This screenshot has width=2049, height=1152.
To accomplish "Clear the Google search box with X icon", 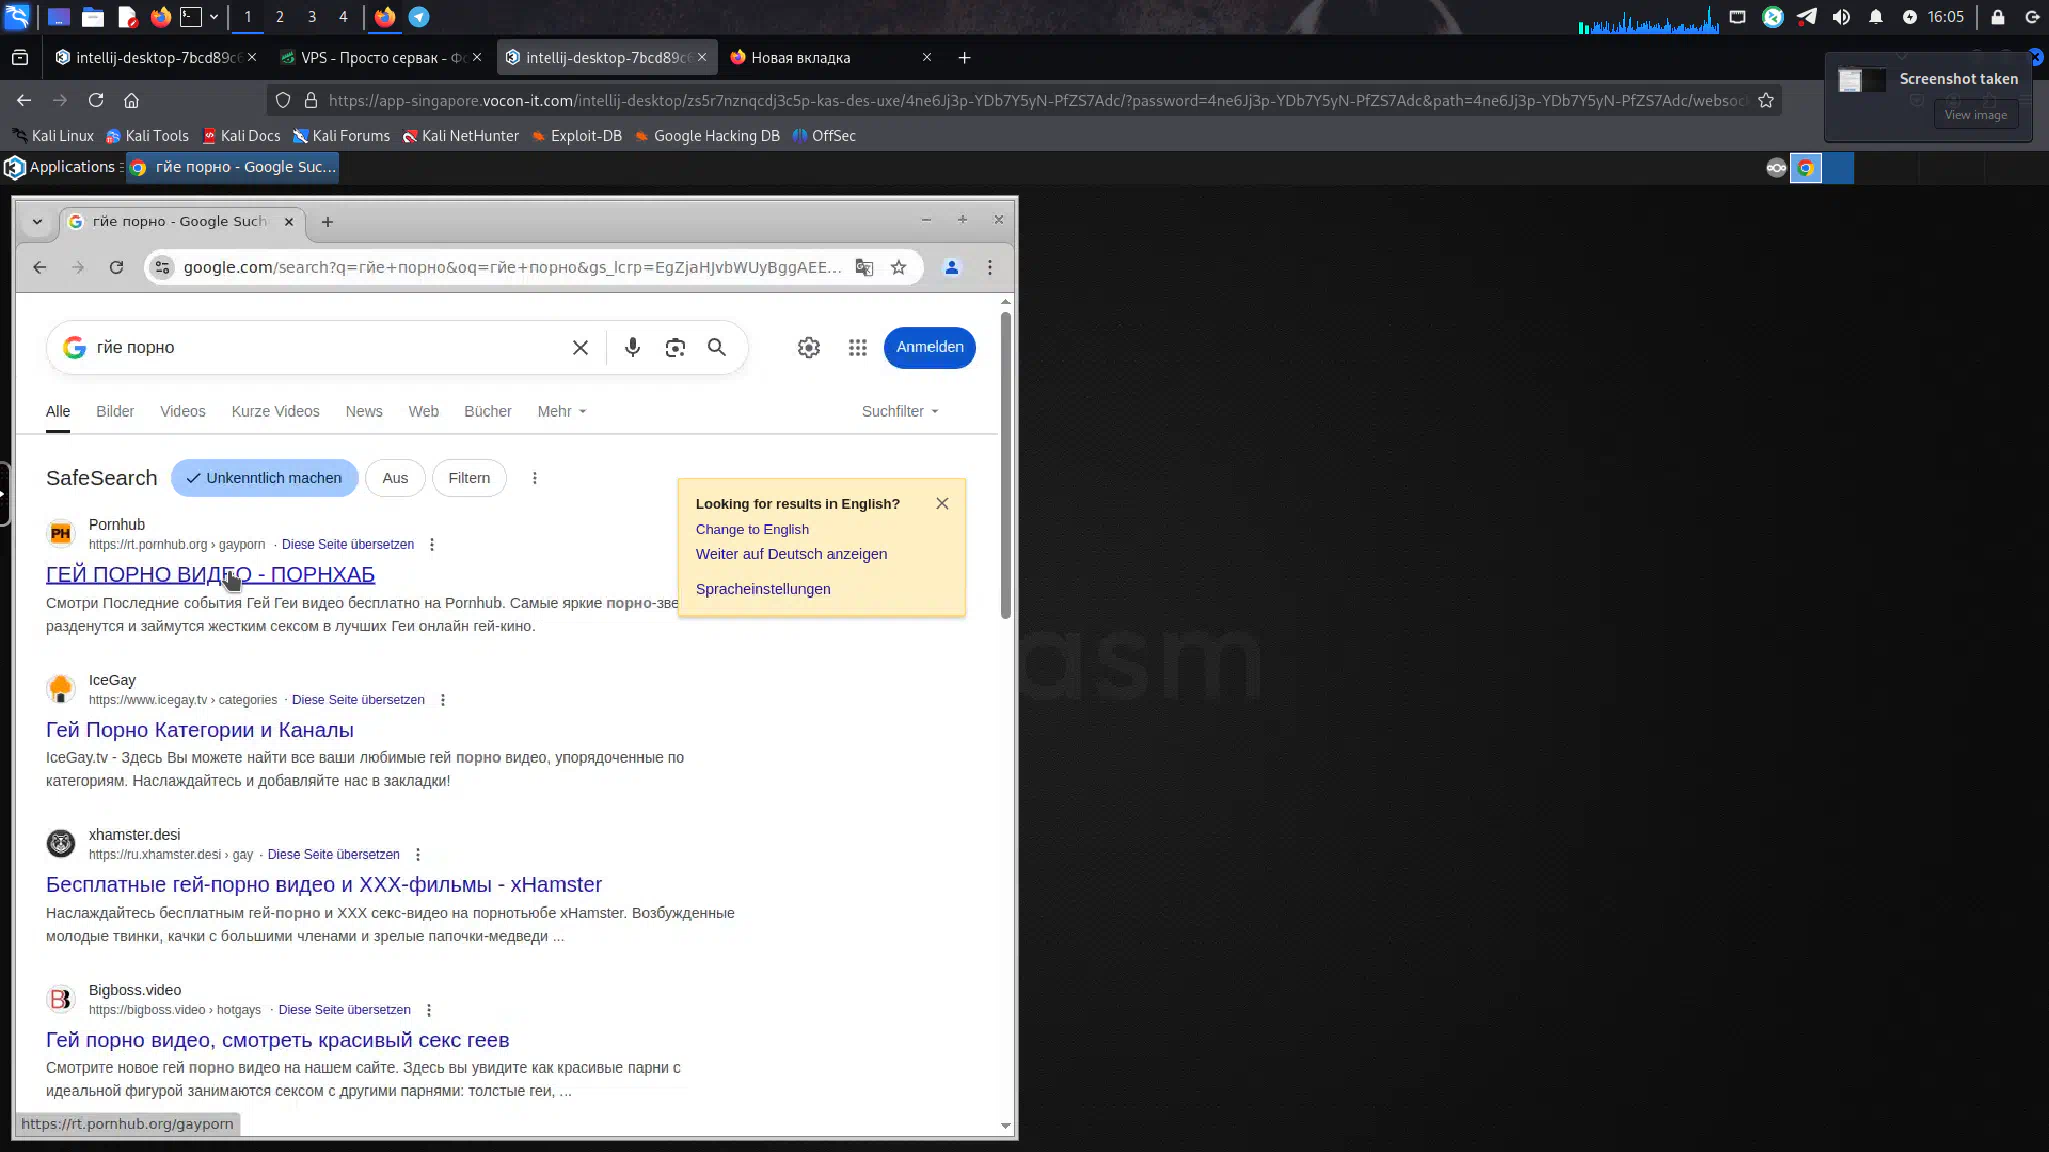I will coord(580,347).
